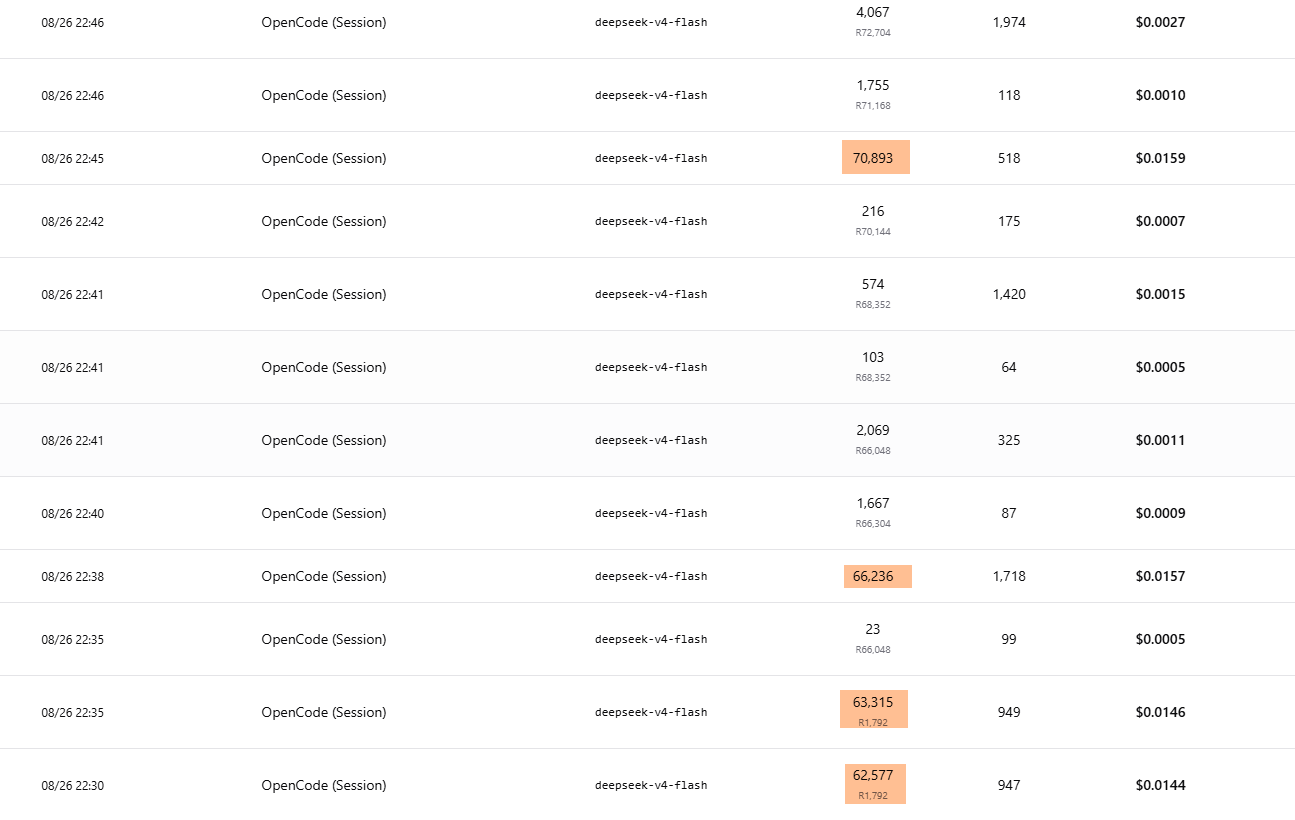Viewport: 1295px width, 820px height.
Task: Click the 1,420 output tokens value
Action: click(1009, 294)
